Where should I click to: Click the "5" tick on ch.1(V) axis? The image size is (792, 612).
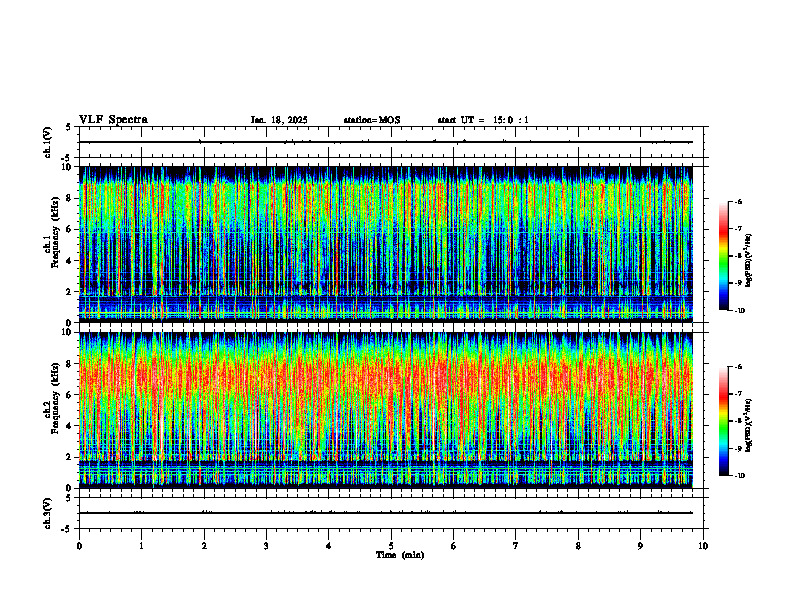[68, 127]
